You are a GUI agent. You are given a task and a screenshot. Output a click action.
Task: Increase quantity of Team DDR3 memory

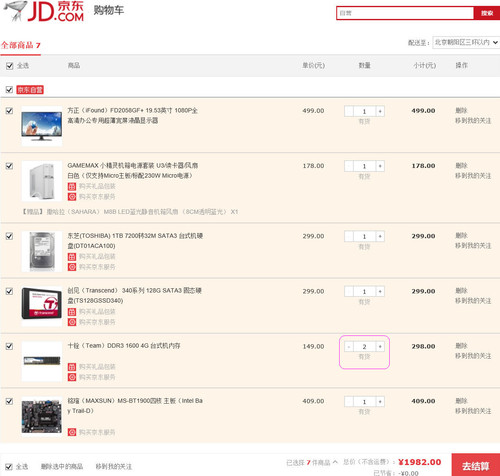click(380, 347)
